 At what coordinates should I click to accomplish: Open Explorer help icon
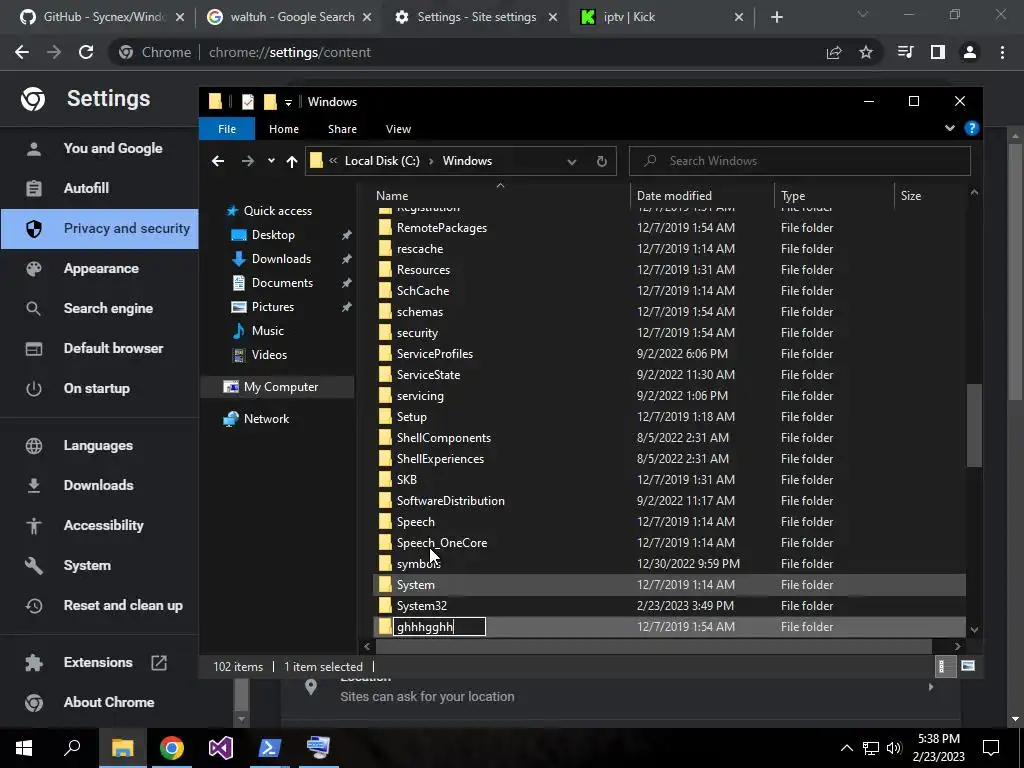click(x=972, y=128)
